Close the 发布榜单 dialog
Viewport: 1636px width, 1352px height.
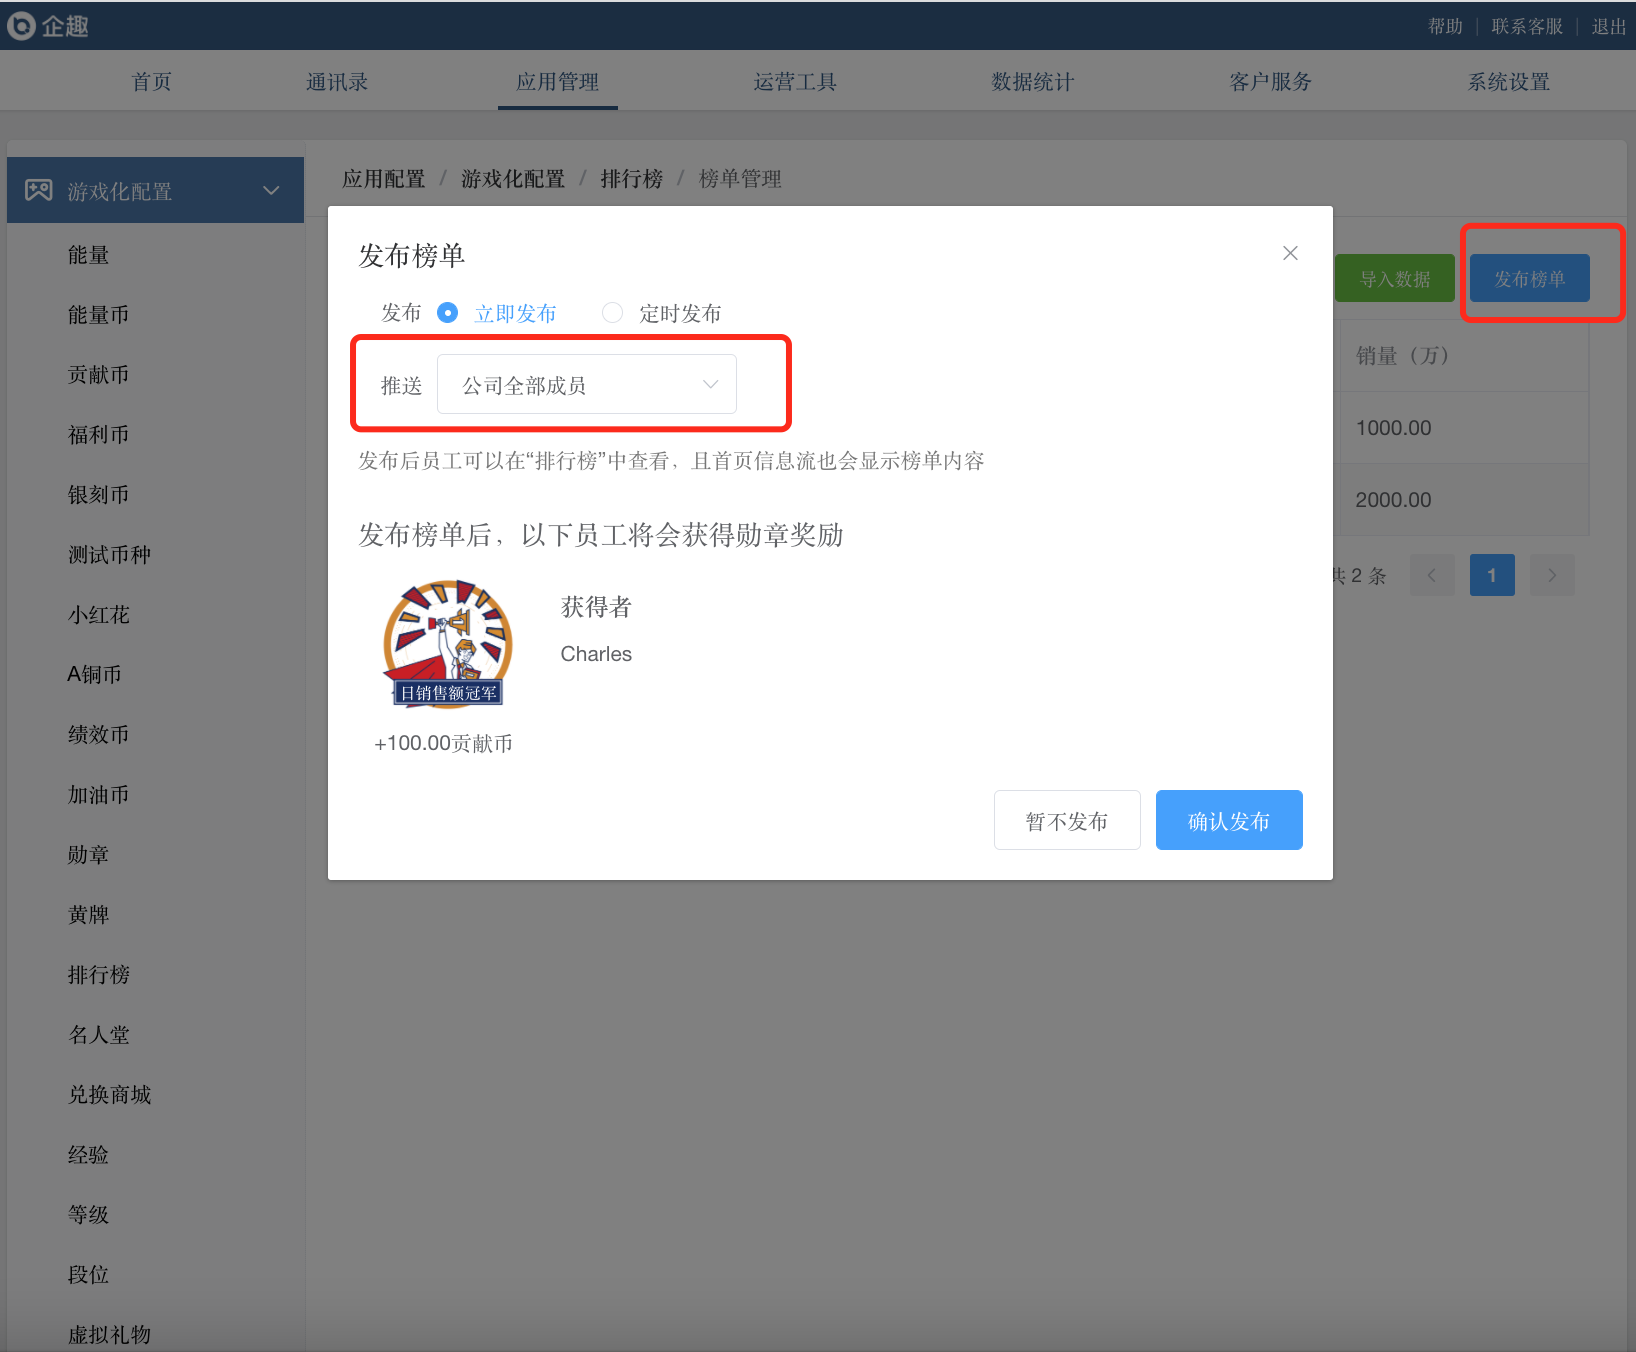click(x=1290, y=253)
